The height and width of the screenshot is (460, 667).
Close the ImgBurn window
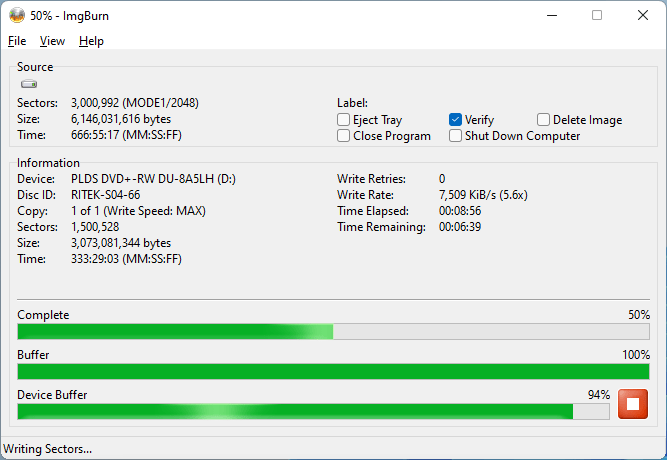tap(642, 15)
